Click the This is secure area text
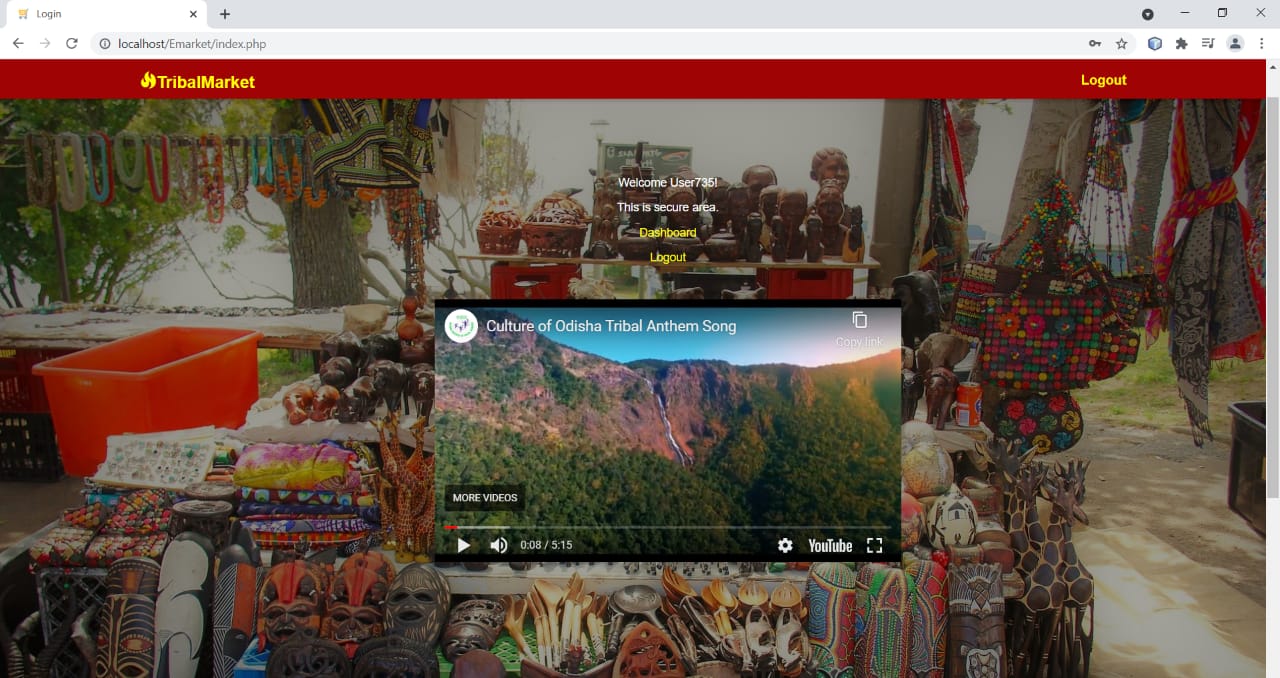 pos(667,207)
